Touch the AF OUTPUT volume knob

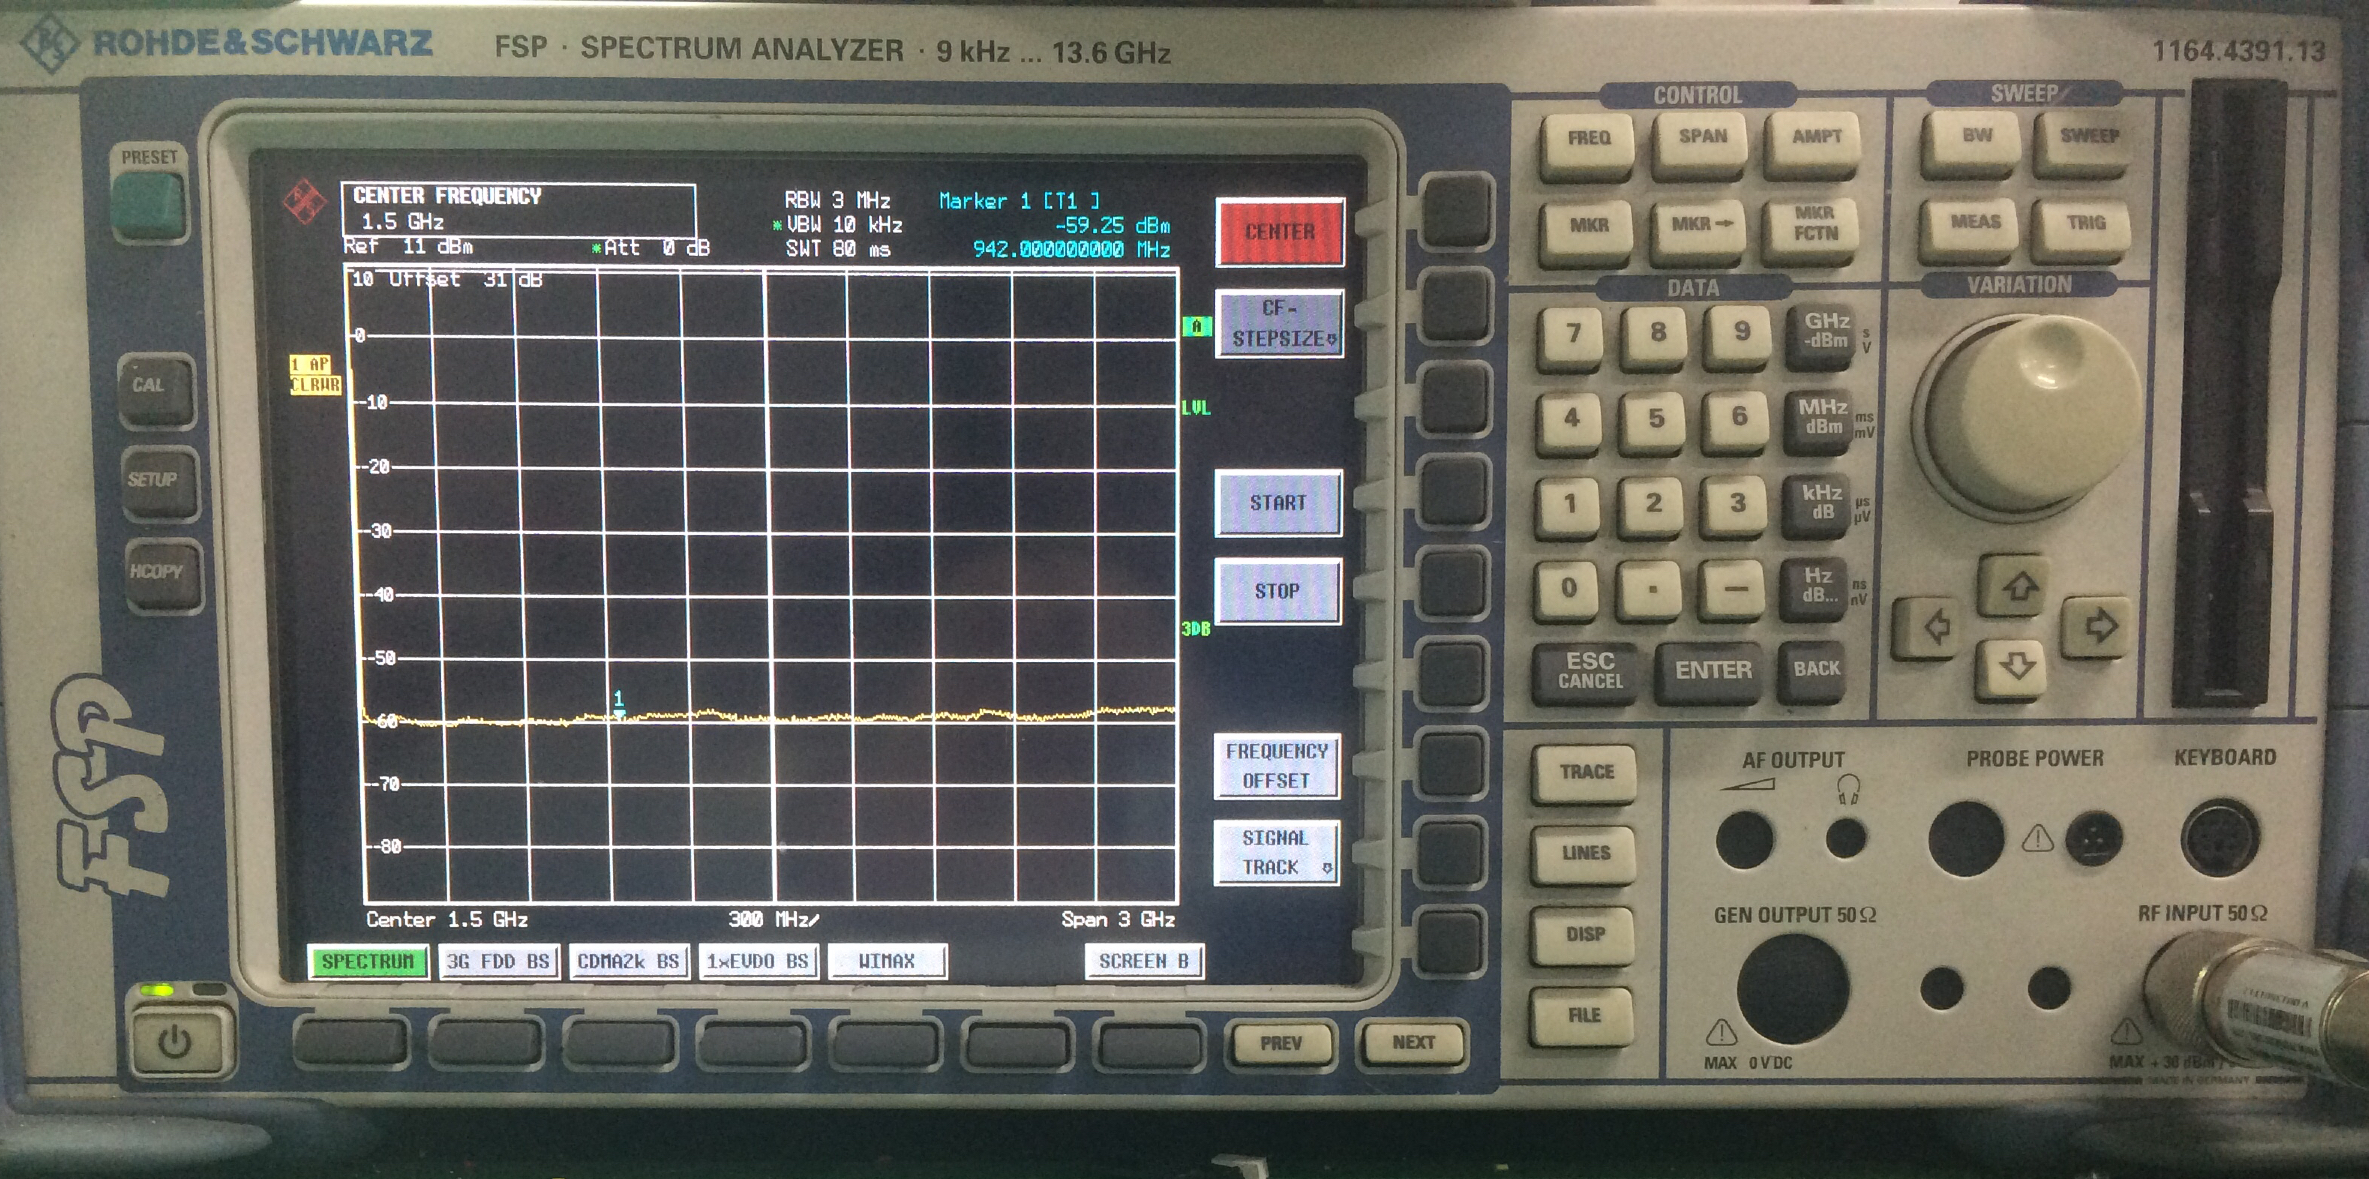tap(1744, 839)
